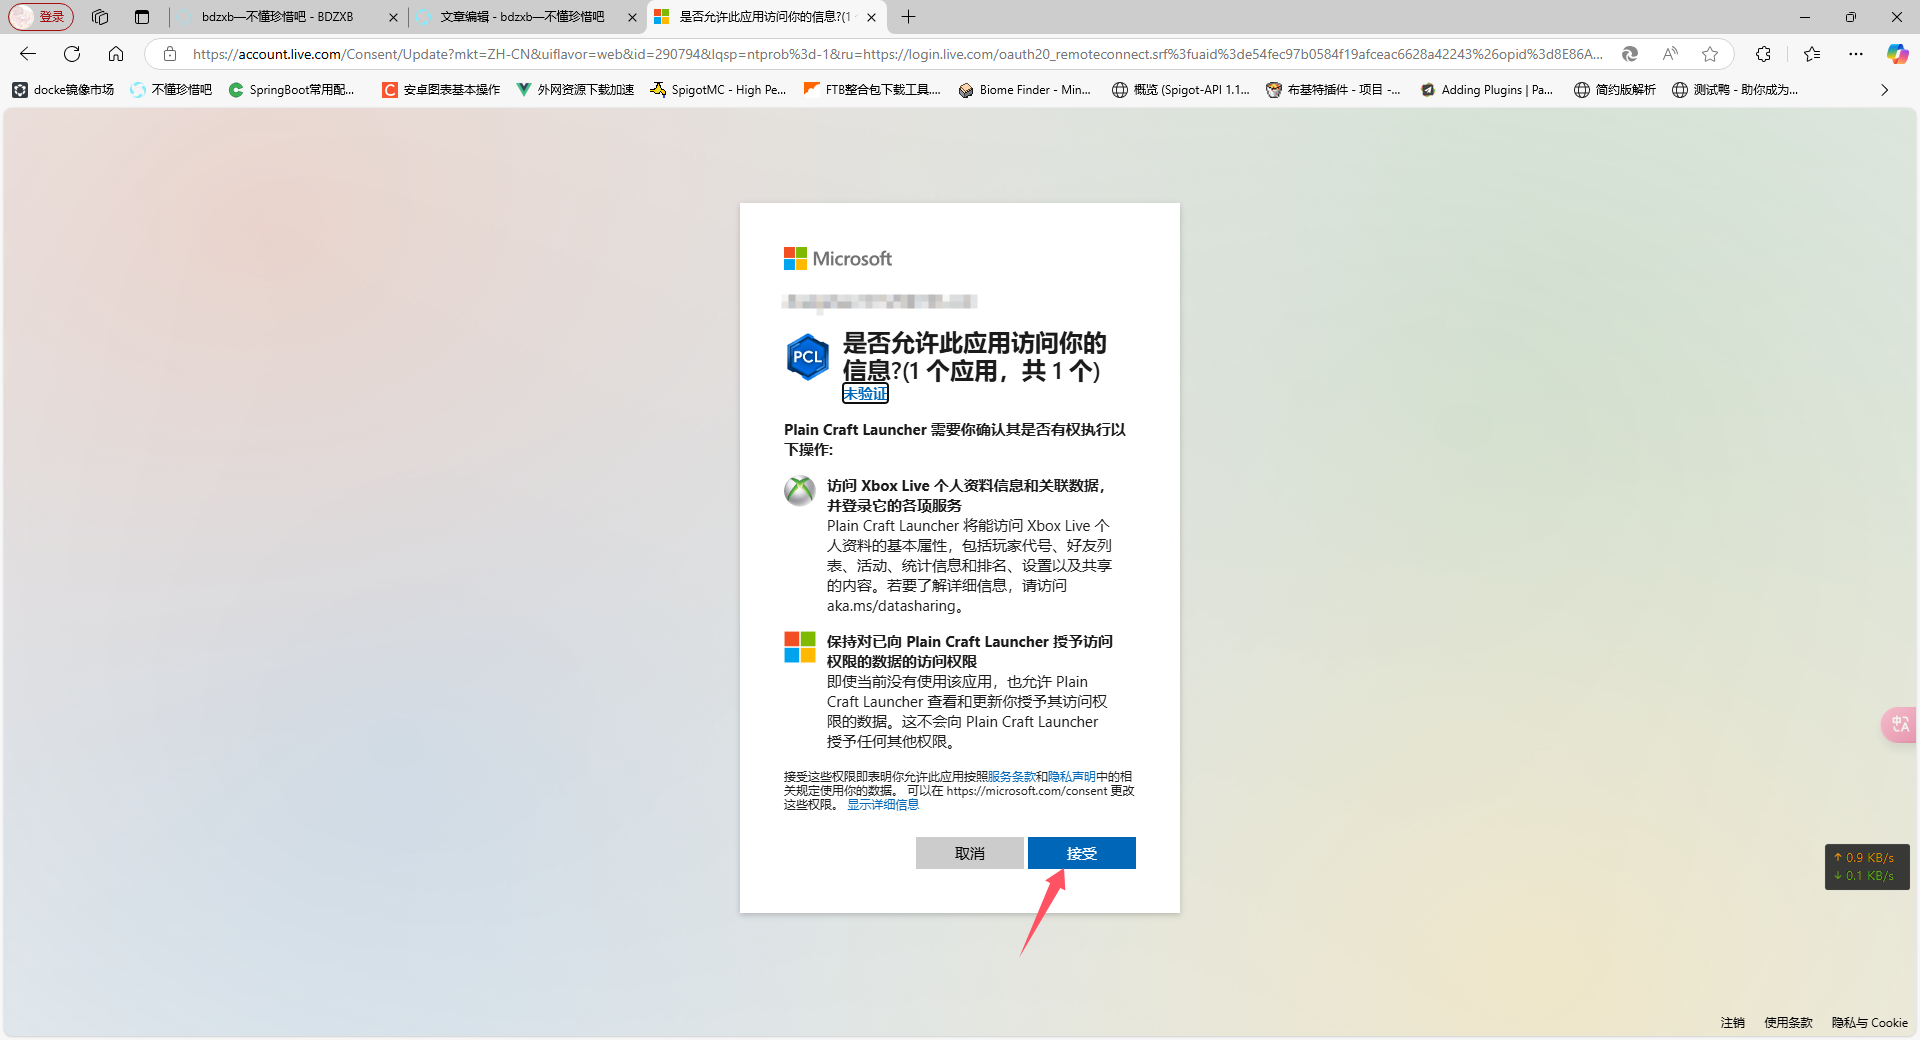
Task: Click the blue 接受 (Accept) button
Action: (1081, 853)
